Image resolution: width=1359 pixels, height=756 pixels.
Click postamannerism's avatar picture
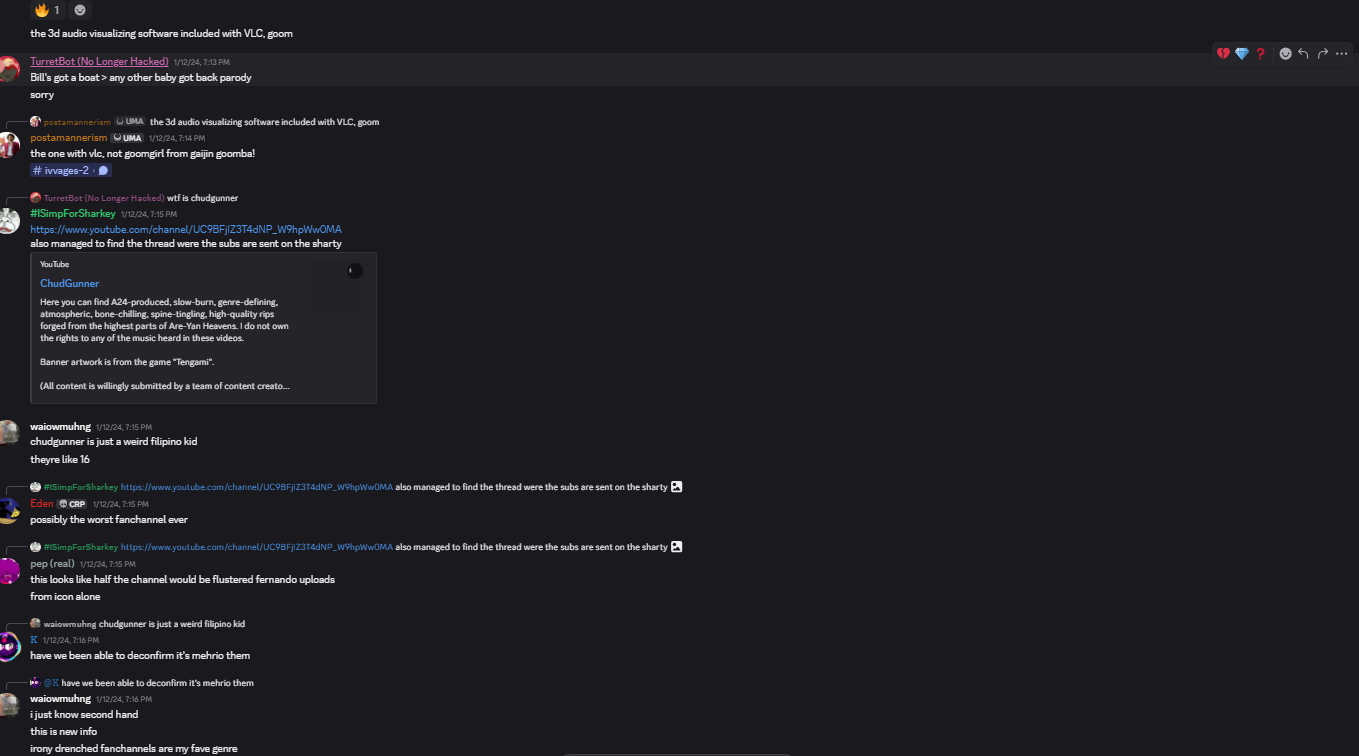(x=9, y=145)
